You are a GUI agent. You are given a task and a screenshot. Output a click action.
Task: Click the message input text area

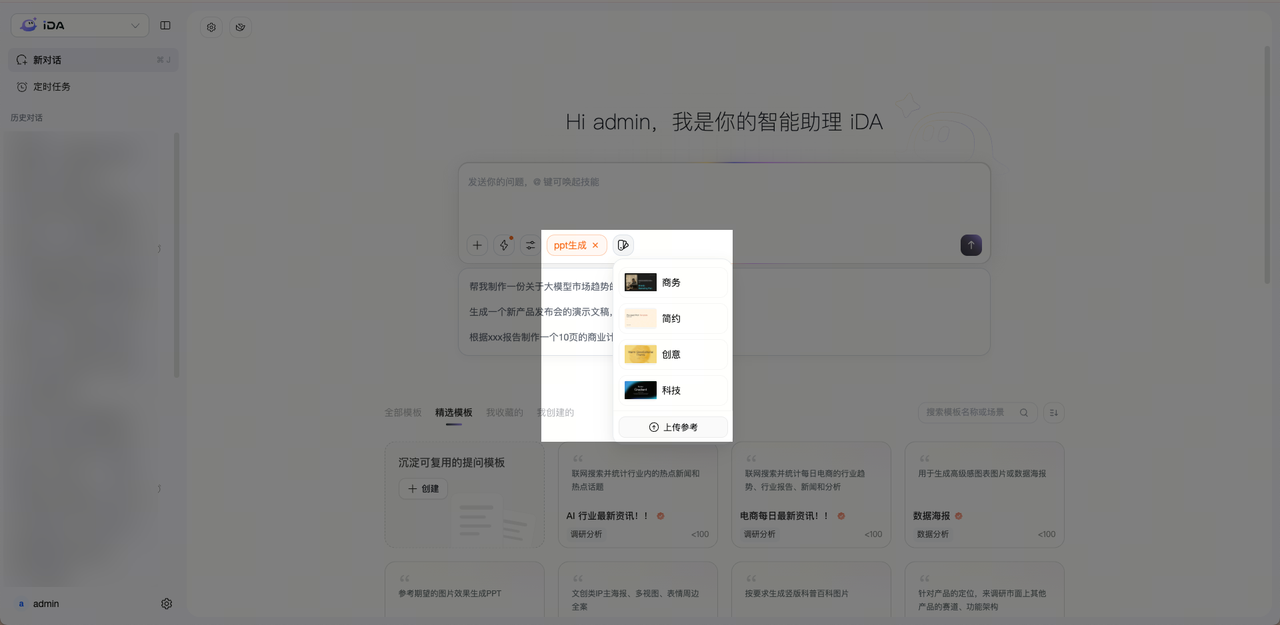coord(724,198)
